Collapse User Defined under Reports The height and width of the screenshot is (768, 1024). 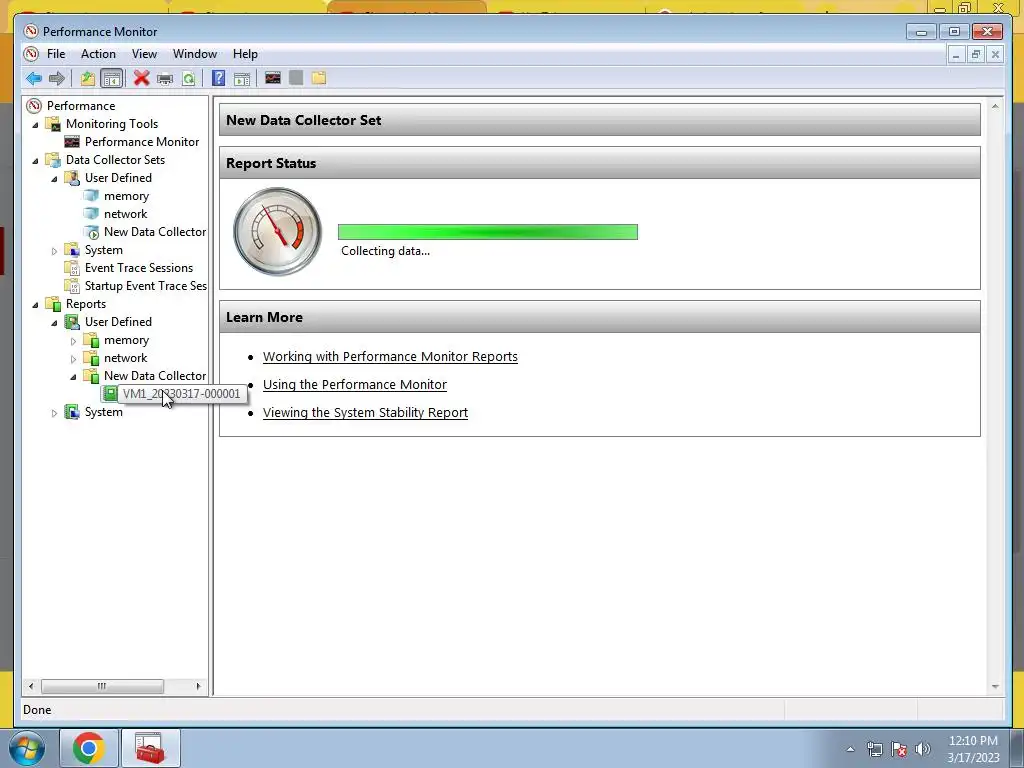54,323
